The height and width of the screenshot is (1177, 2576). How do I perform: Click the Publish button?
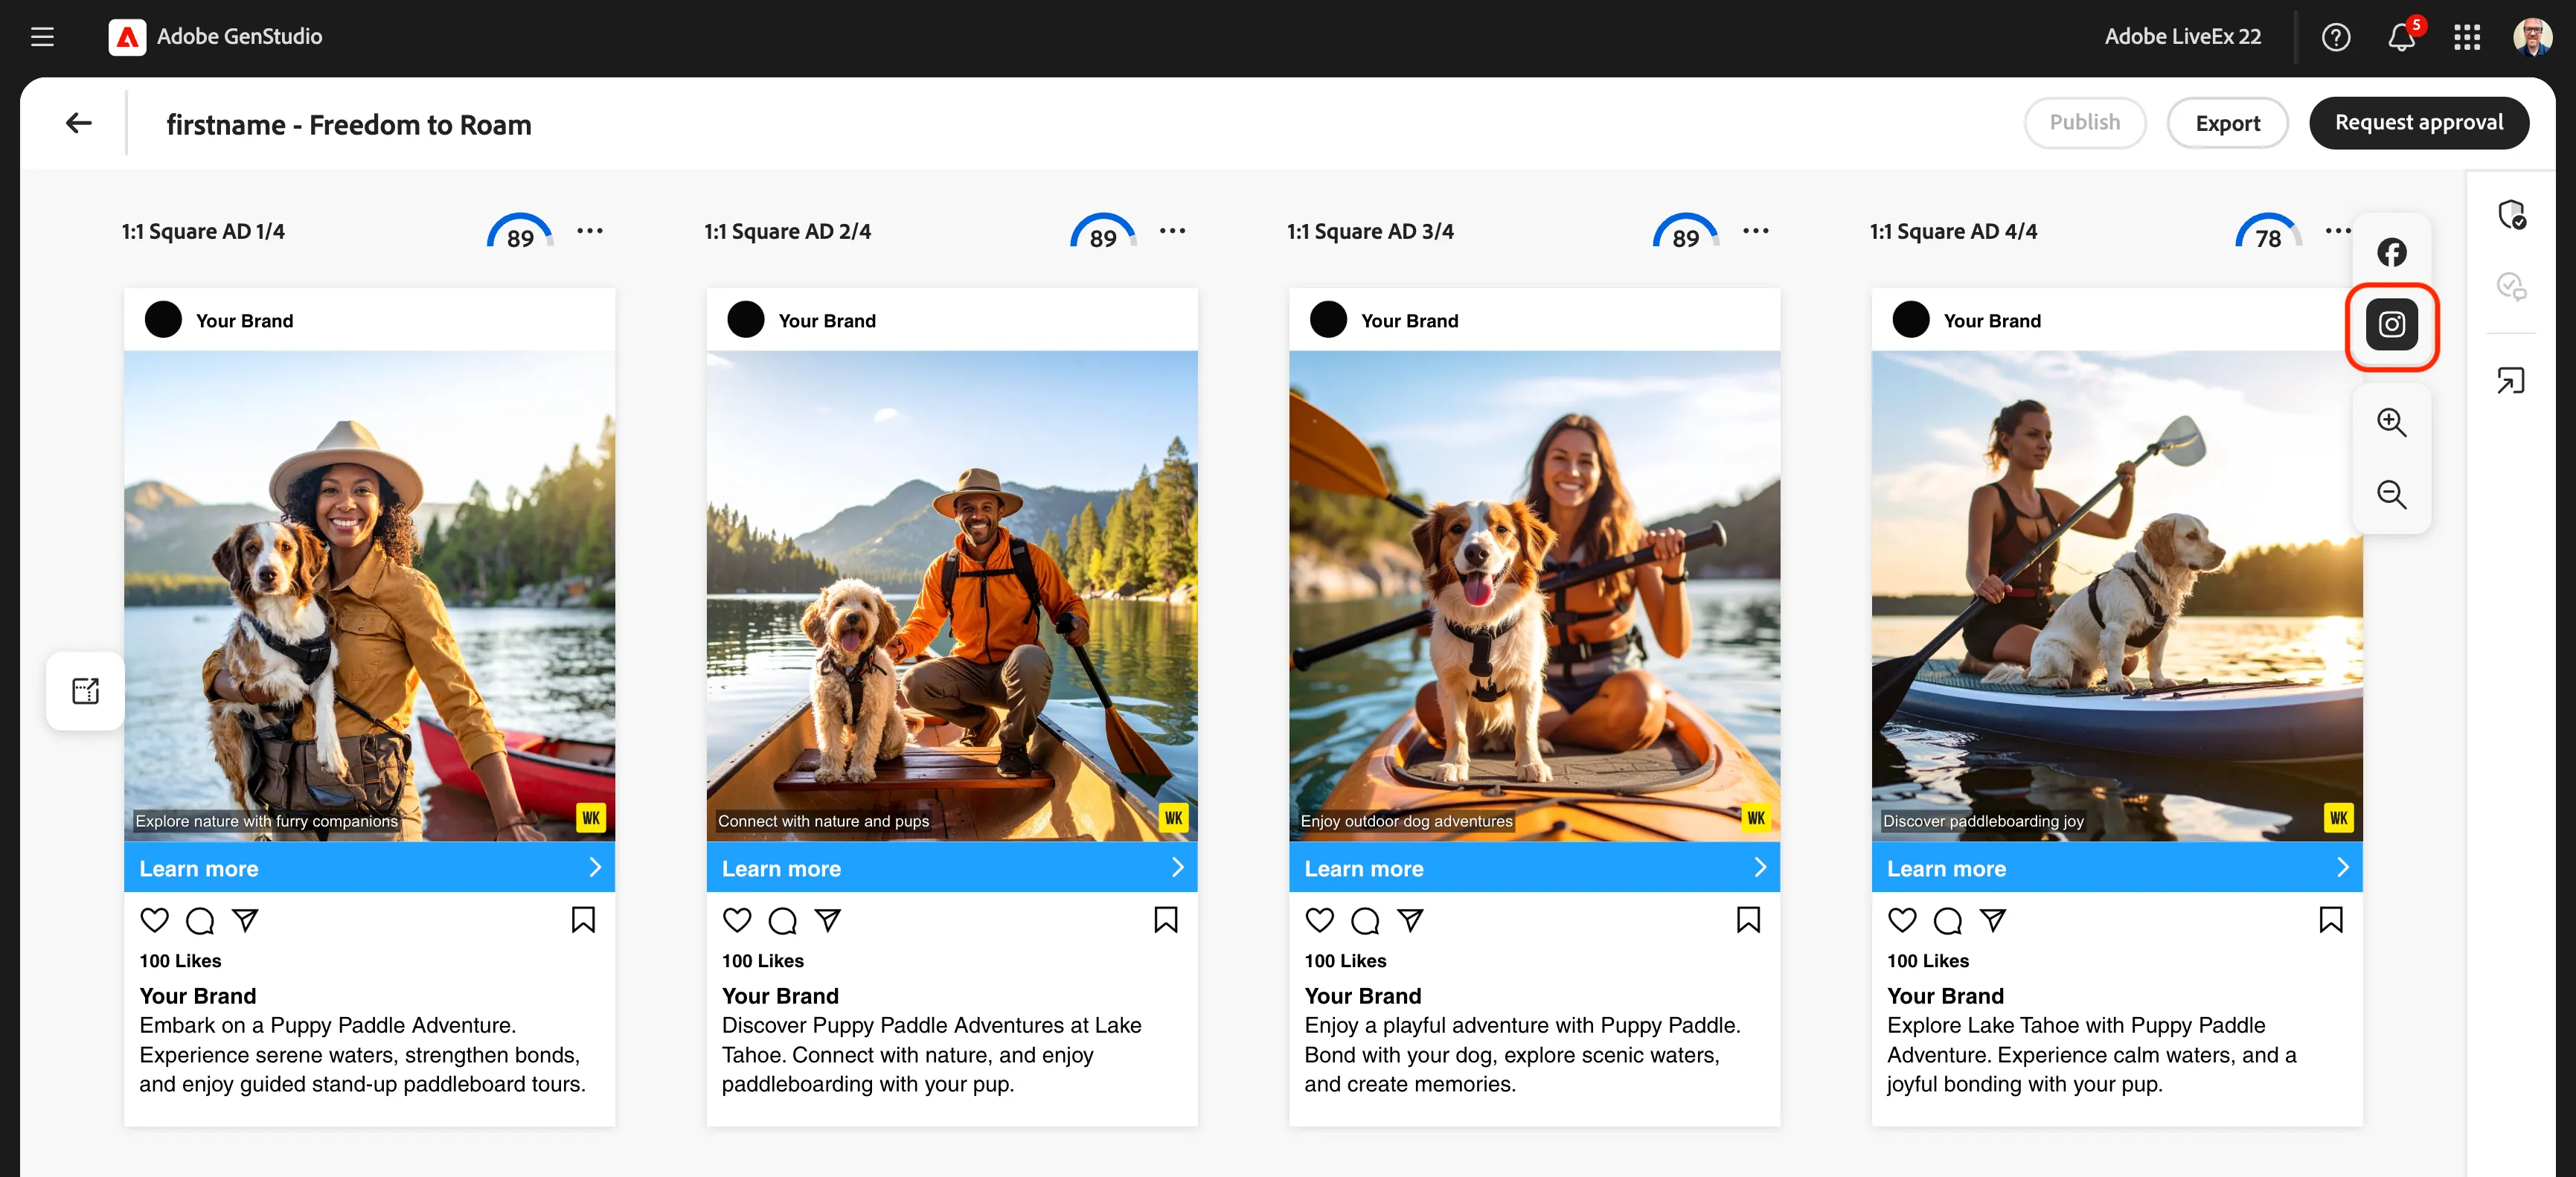coord(2084,123)
